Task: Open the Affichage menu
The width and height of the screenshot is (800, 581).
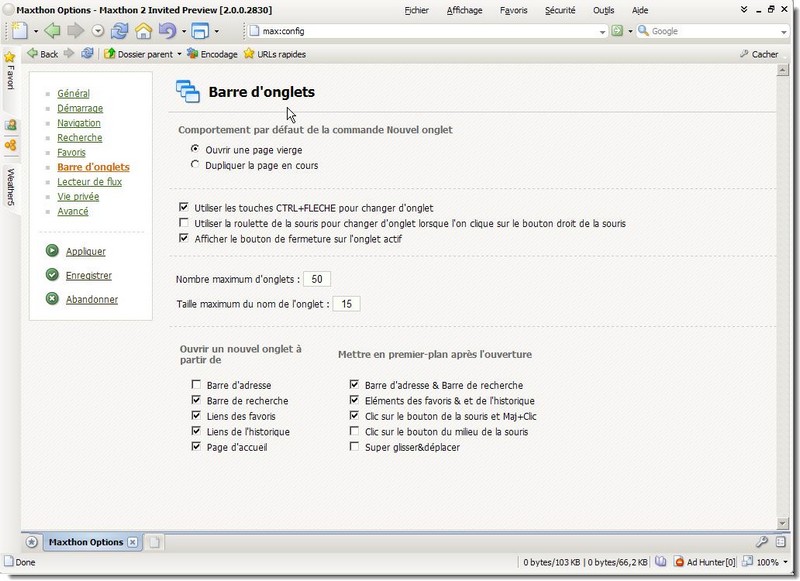Action: (464, 10)
